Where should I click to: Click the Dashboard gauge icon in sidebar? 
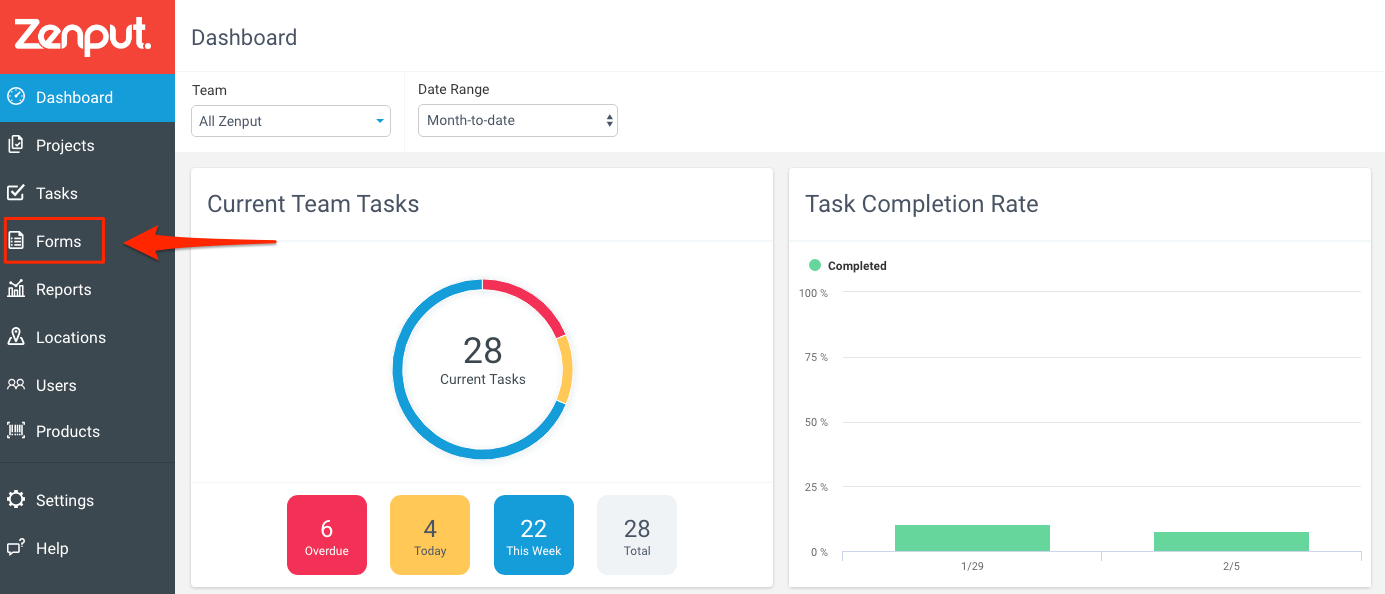point(16,97)
